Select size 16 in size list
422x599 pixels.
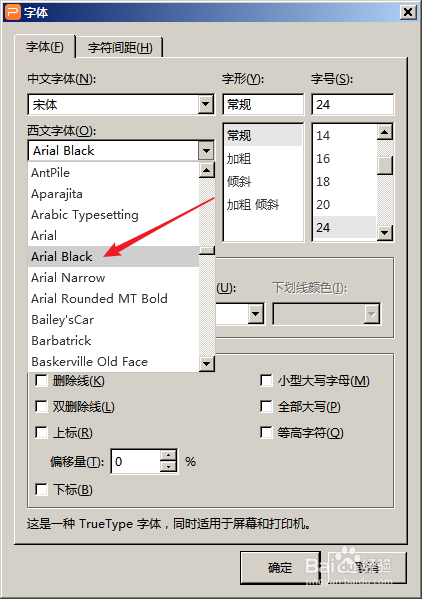click(345, 159)
